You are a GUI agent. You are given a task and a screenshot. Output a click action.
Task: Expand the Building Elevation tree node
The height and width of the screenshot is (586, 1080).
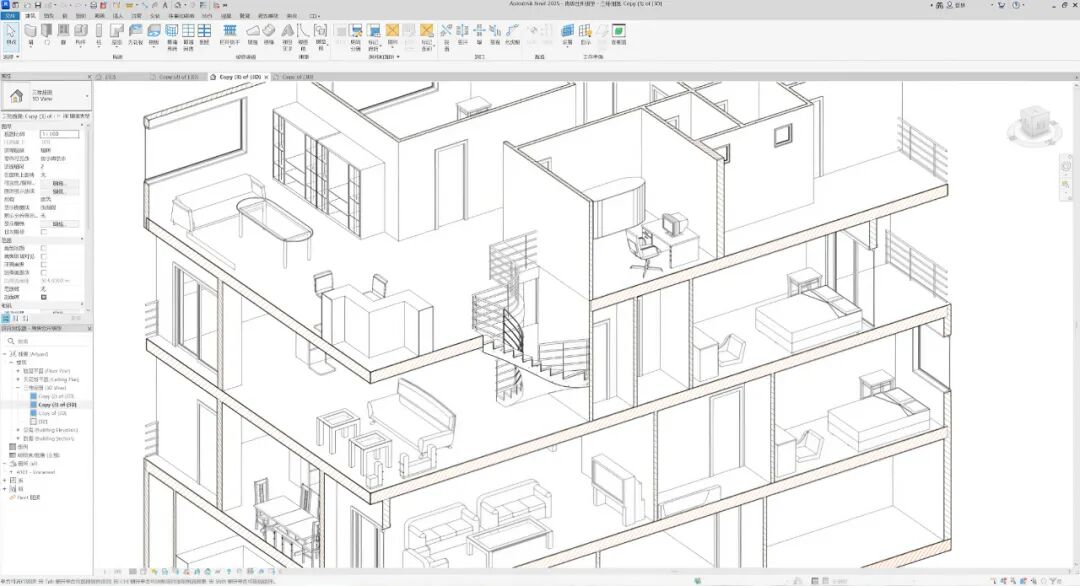(x=19, y=430)
